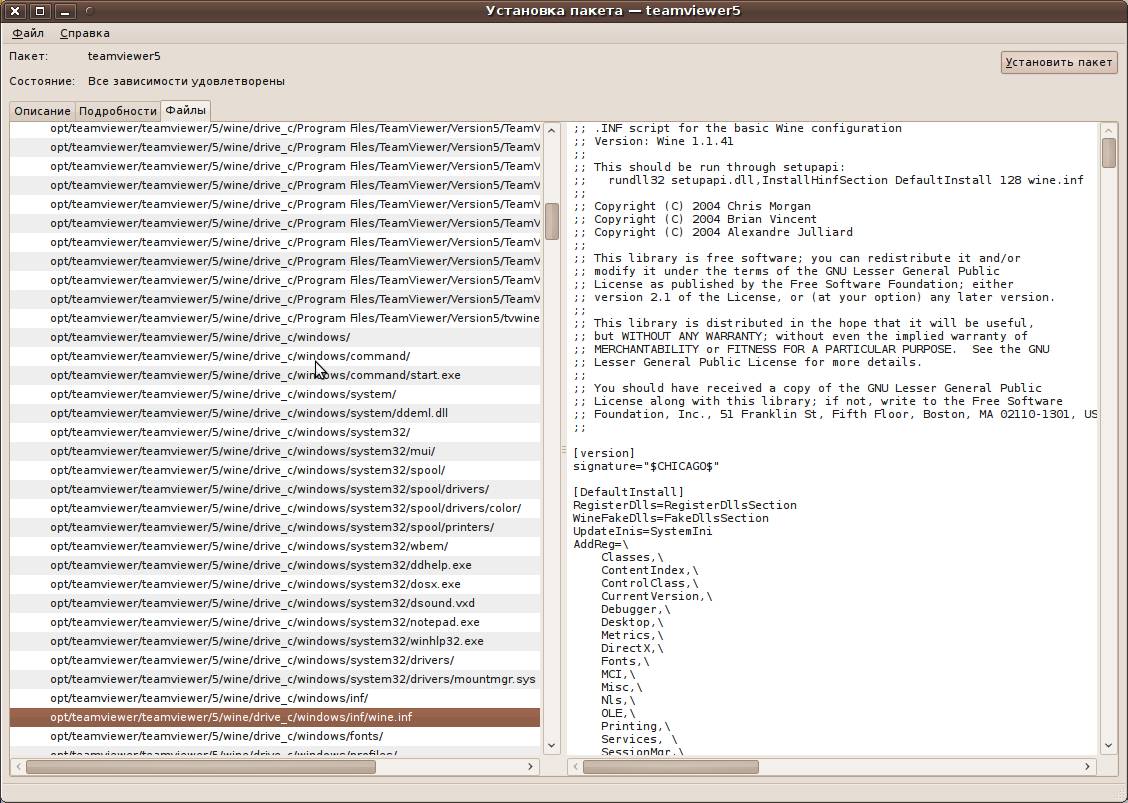
Task: Click the signature="$CHICAGO$" line
Action: coord(646,466)
